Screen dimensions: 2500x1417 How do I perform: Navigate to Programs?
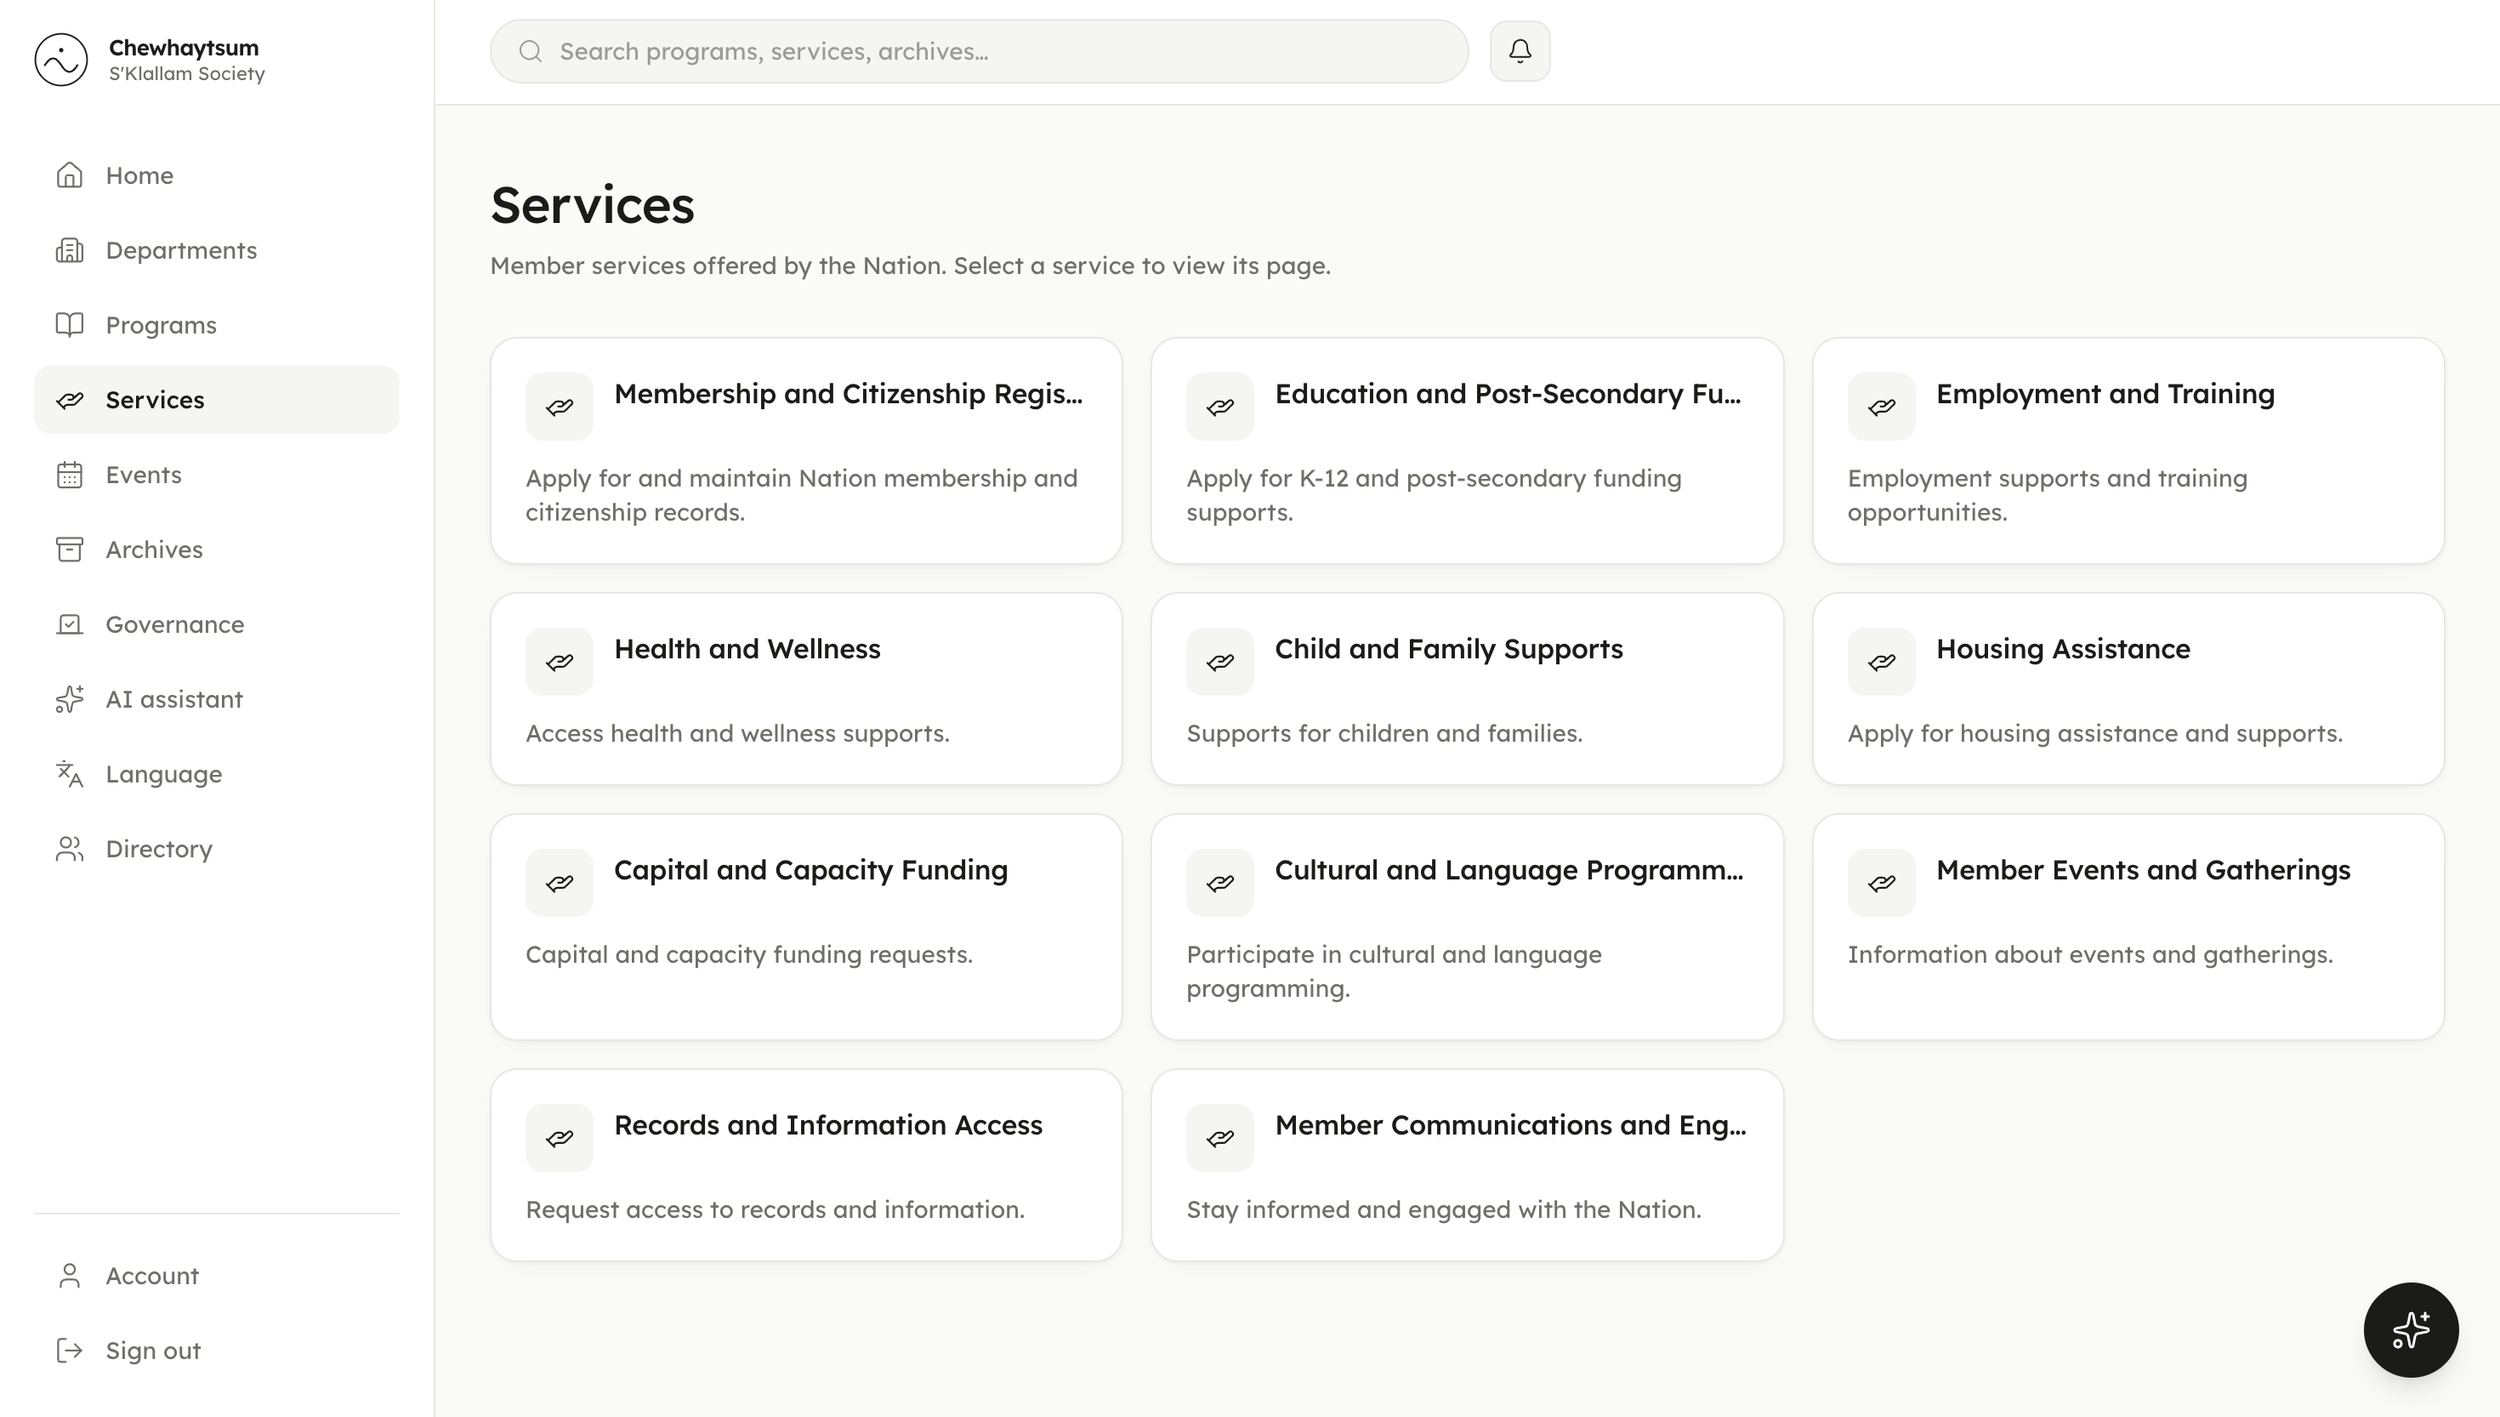pyautogui.click(x=217, y=325)
